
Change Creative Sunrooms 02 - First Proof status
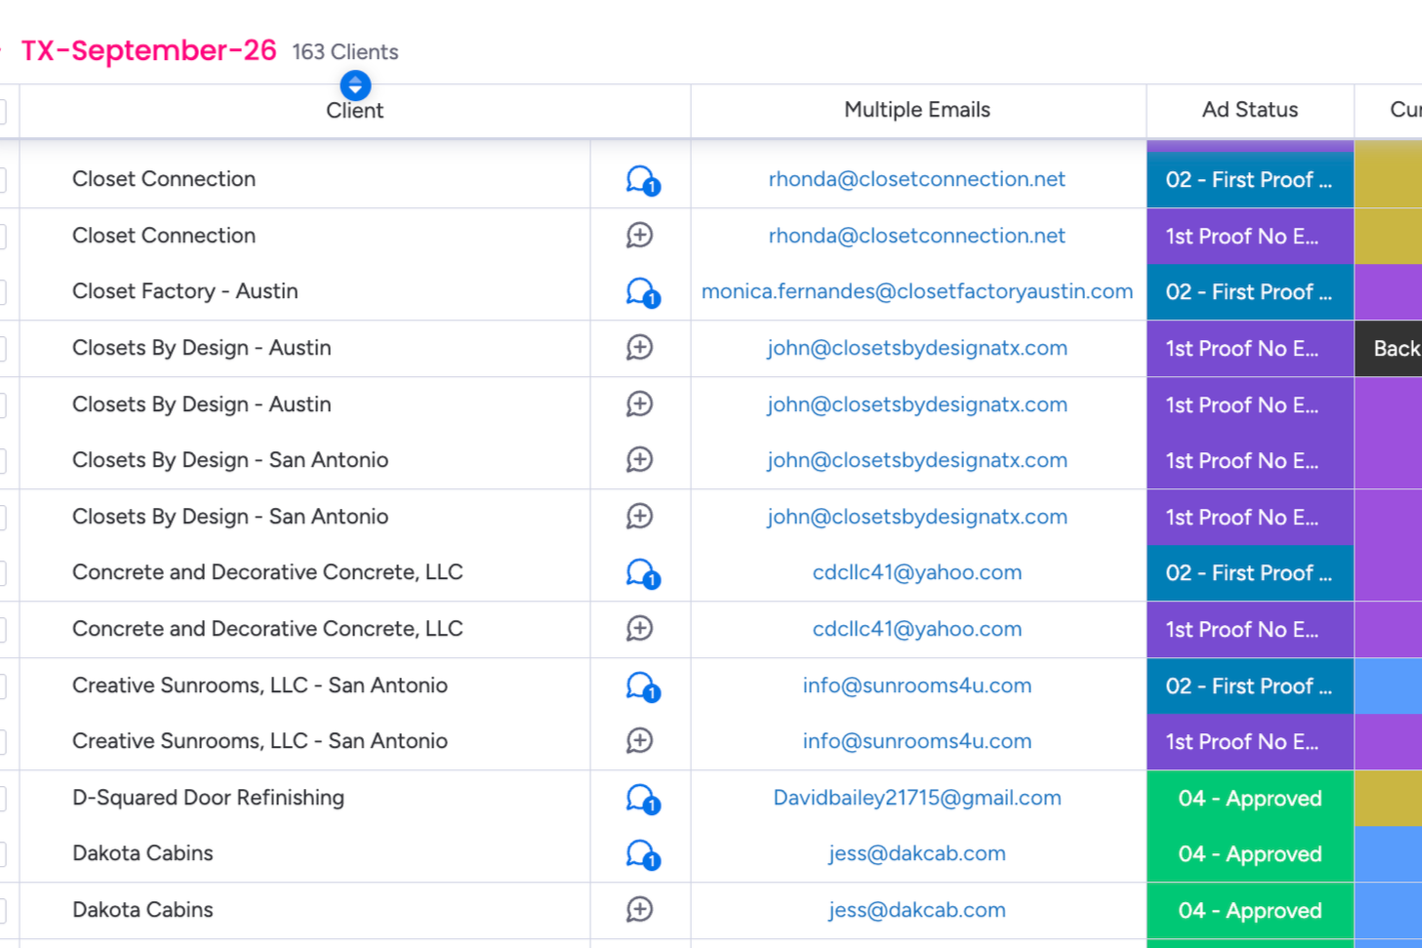point(1250,686)
